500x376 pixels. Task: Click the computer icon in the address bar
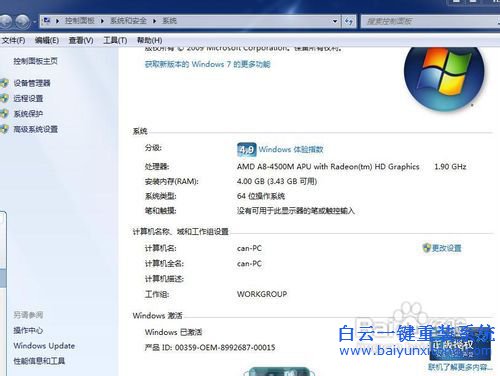click(47, 21)
